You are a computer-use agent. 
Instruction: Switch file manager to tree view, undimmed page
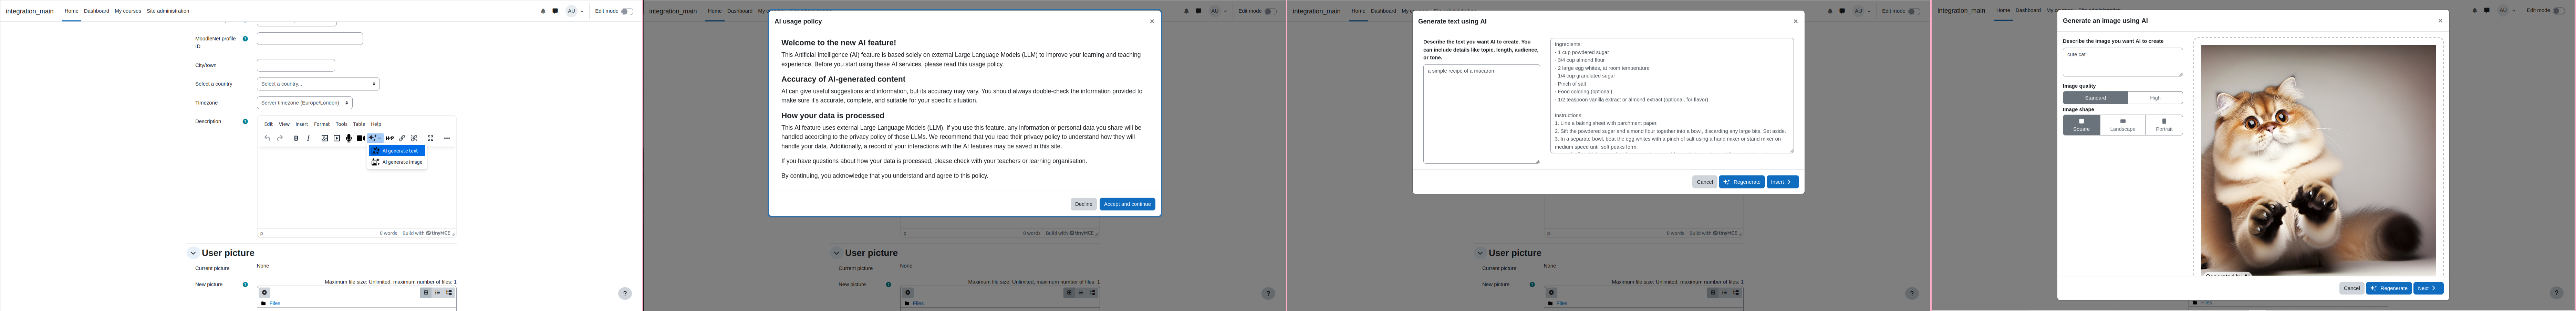[449, 293]
